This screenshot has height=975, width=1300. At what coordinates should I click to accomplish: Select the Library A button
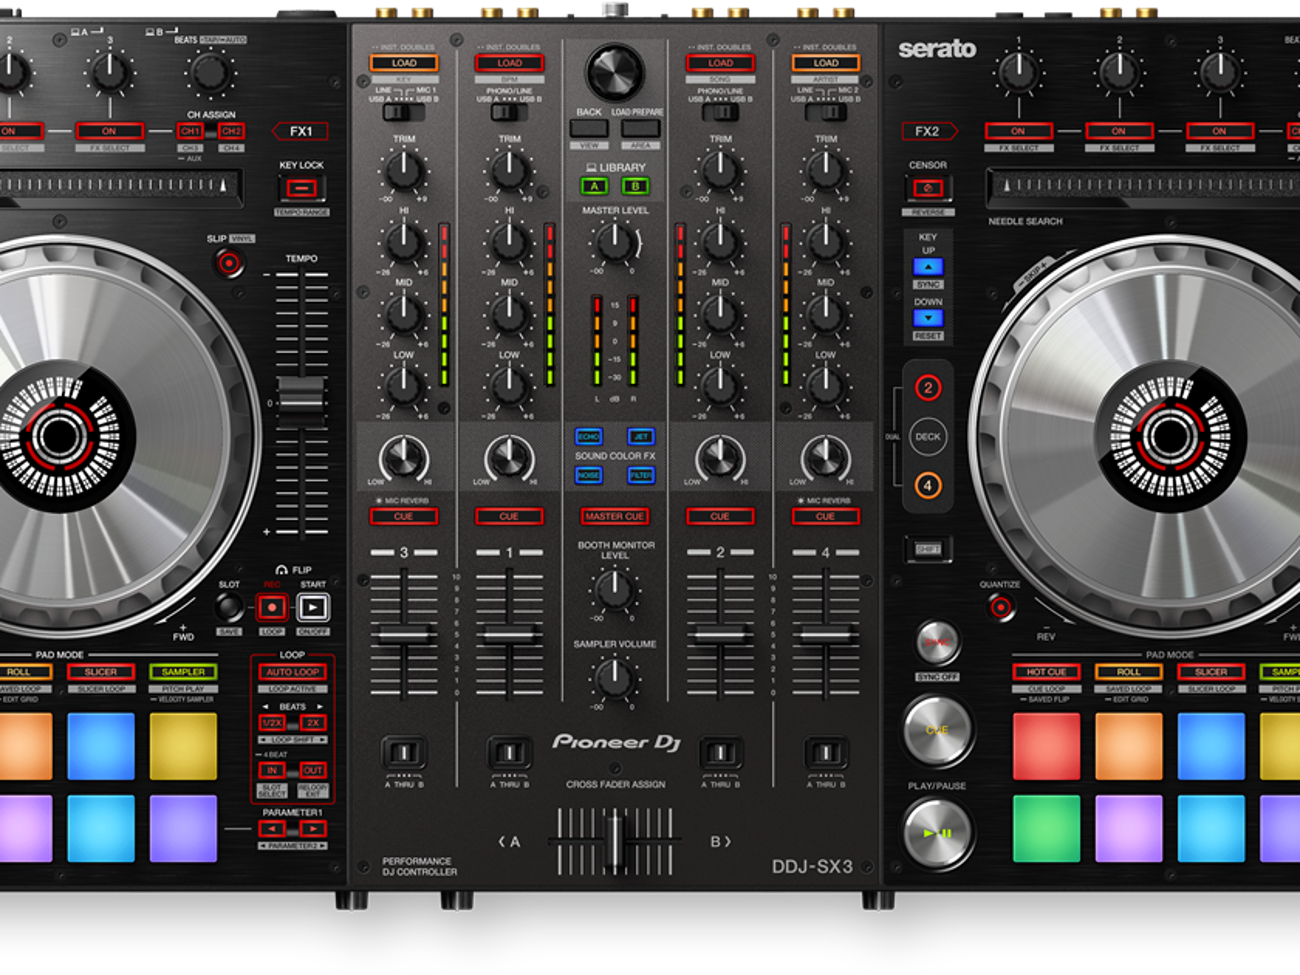coord(594,186)
